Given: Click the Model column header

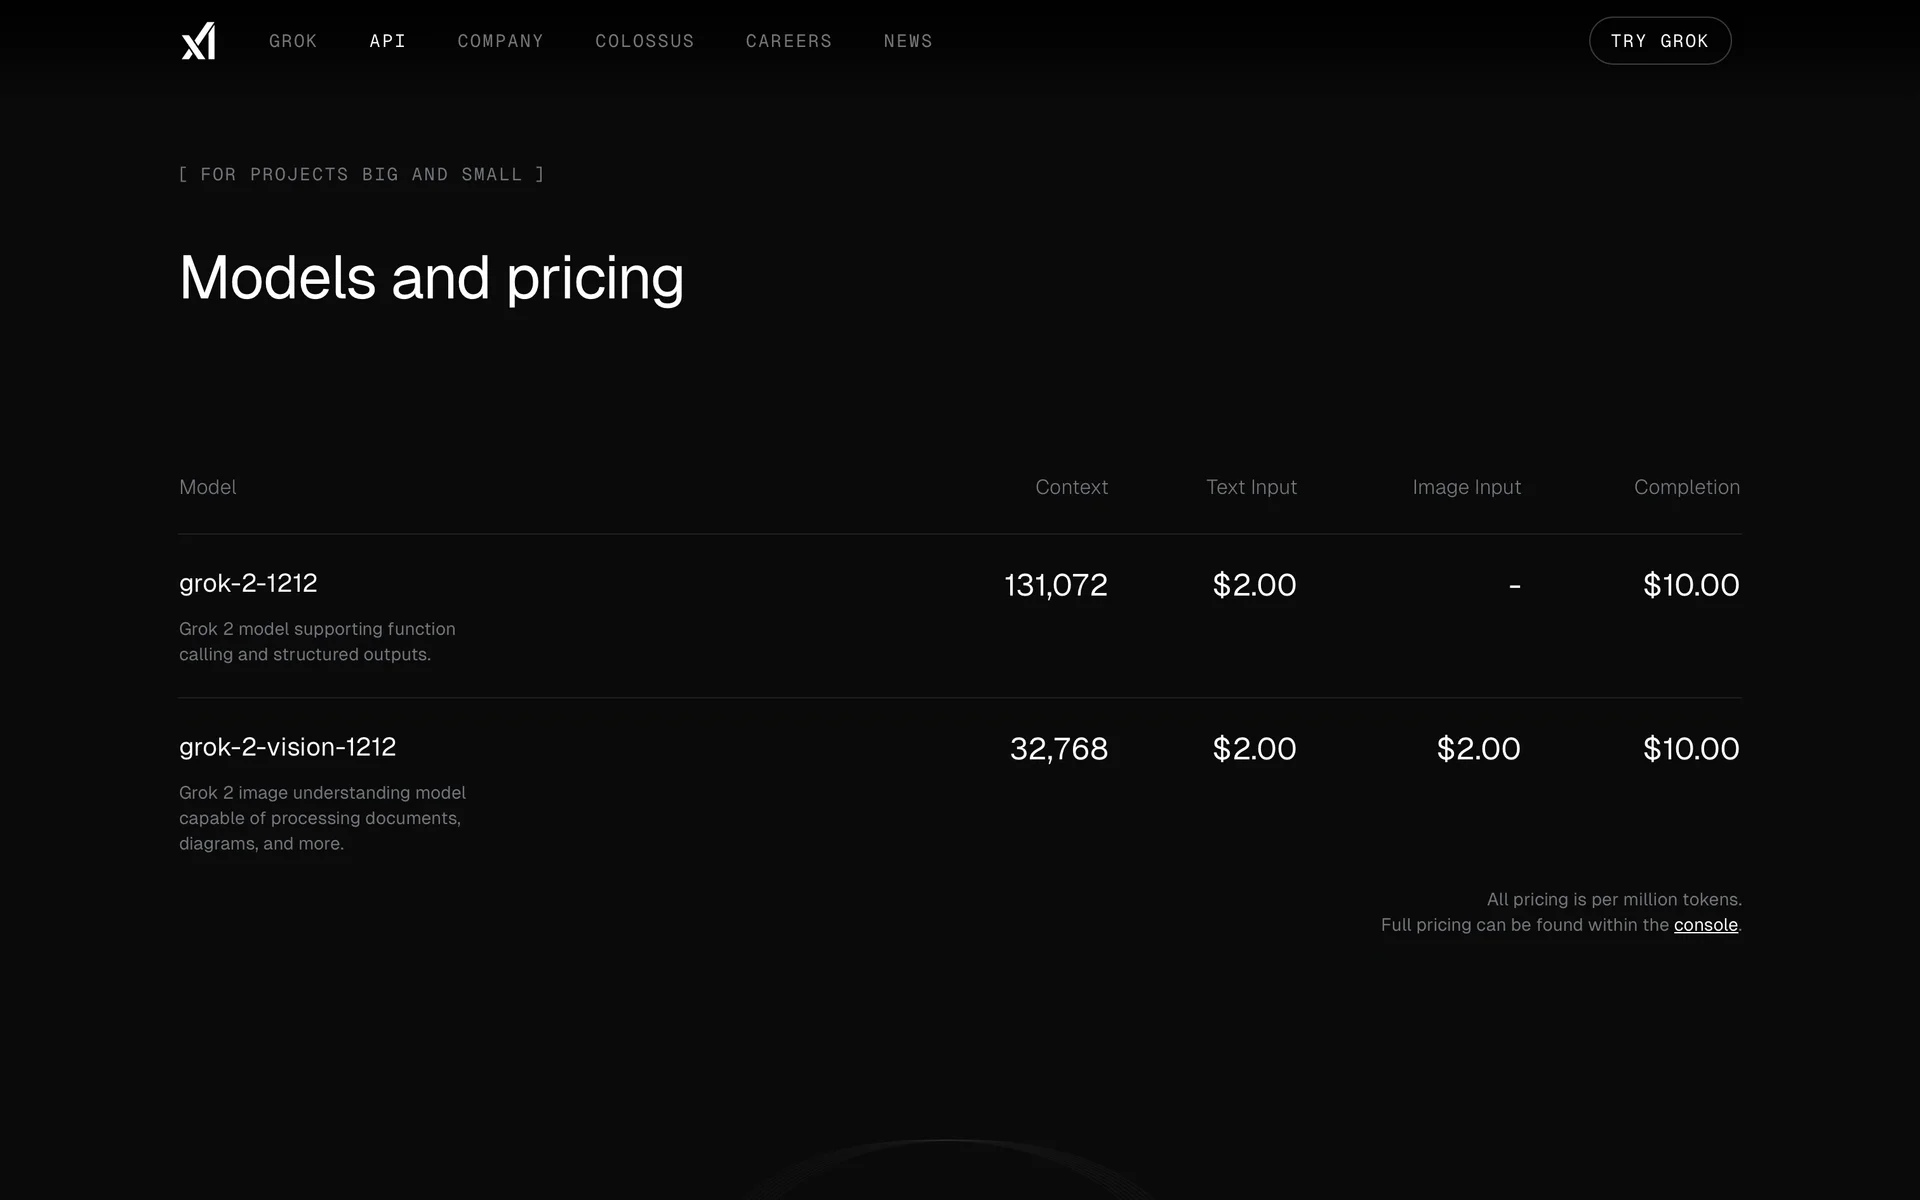Looking at the screenshot, I should click(208, 487).
